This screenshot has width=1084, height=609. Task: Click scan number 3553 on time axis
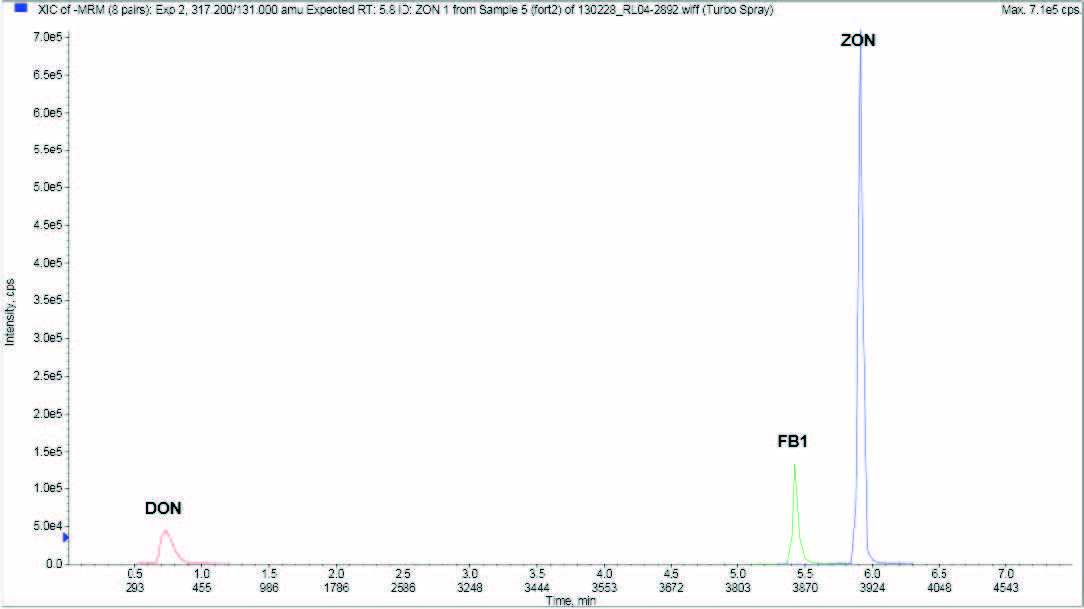pyautogui.click(x=604, y=588)
